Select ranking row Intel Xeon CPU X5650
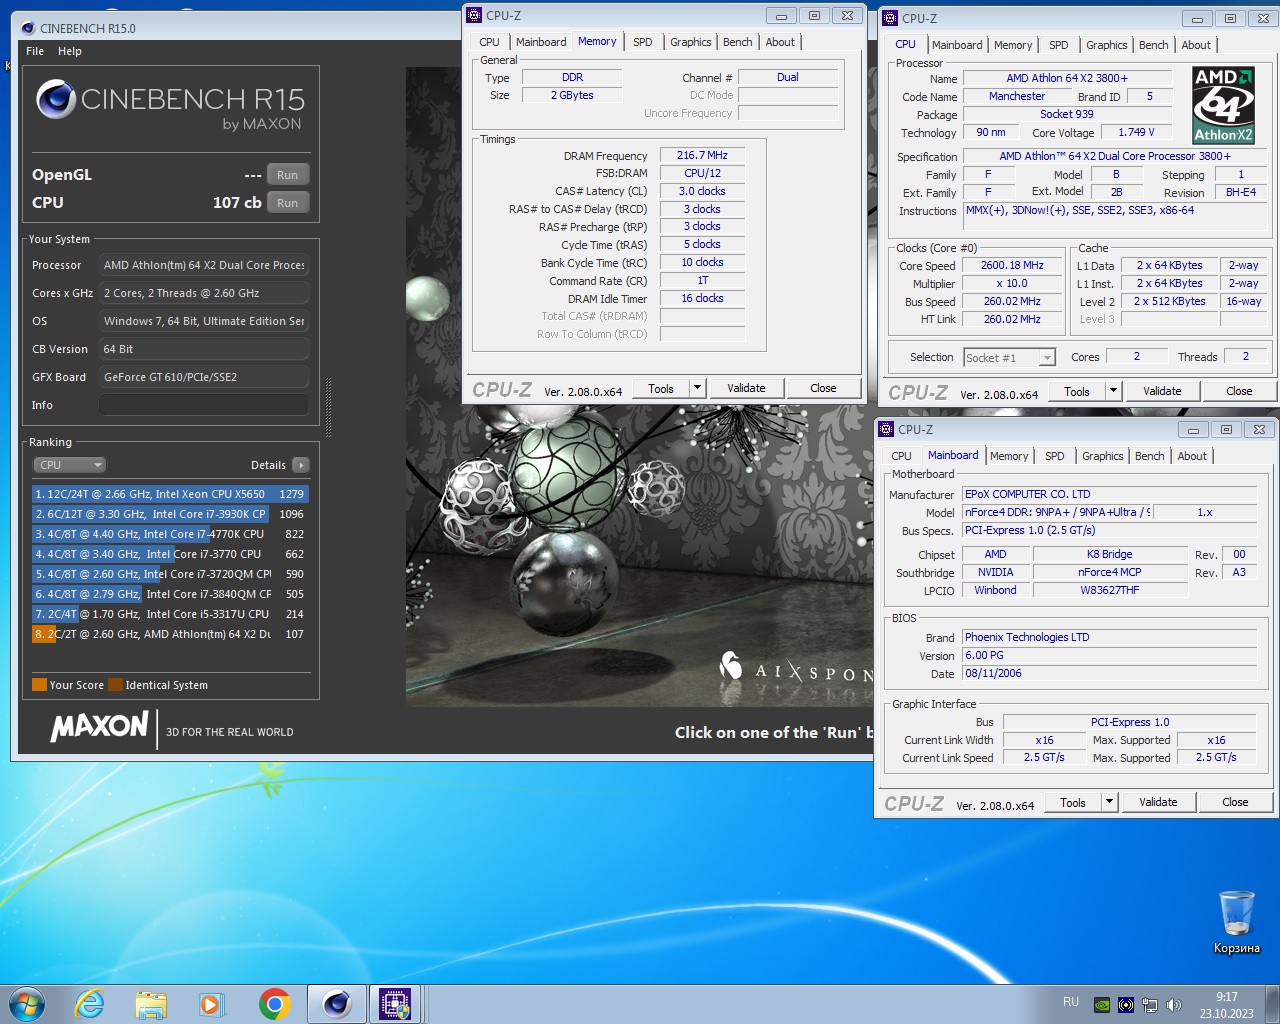The height and width of the screenshot is (1024, 1280). click(170, 494)
